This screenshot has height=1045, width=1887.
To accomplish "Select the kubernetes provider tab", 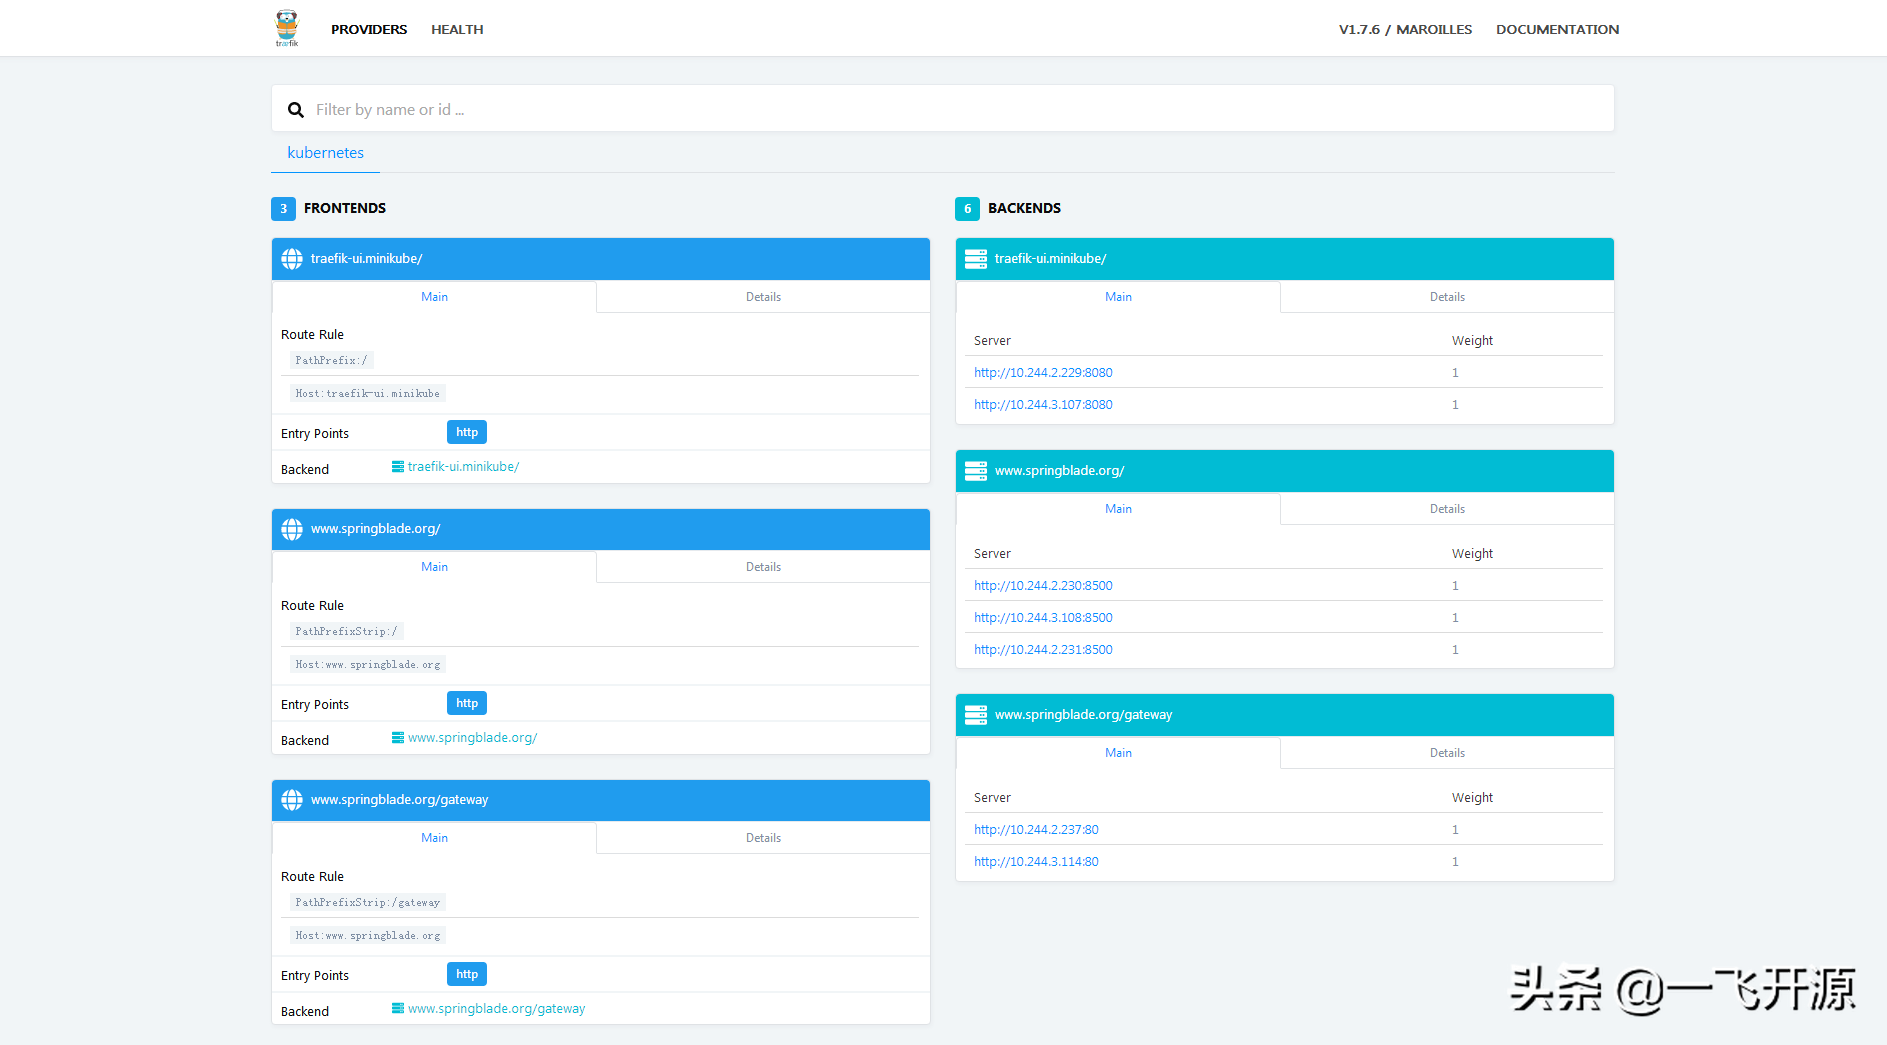I will (325, 153).
